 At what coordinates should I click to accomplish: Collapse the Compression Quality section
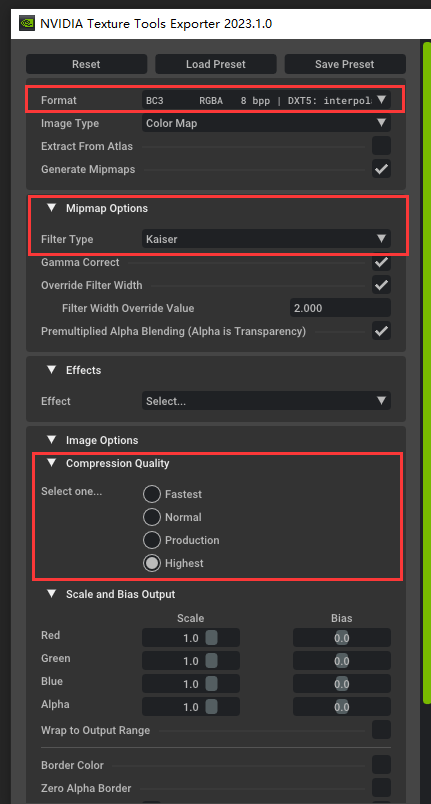[x=51, y=463]
